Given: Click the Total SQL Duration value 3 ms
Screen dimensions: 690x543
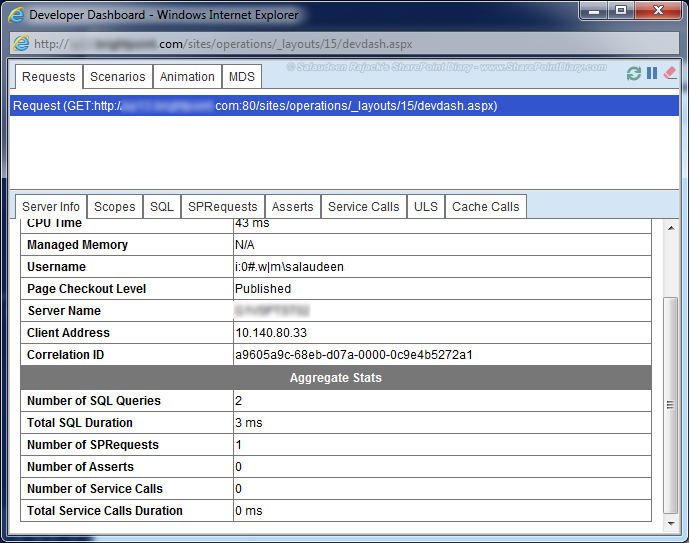Looking at the screenshot, I should click(249, 423).
